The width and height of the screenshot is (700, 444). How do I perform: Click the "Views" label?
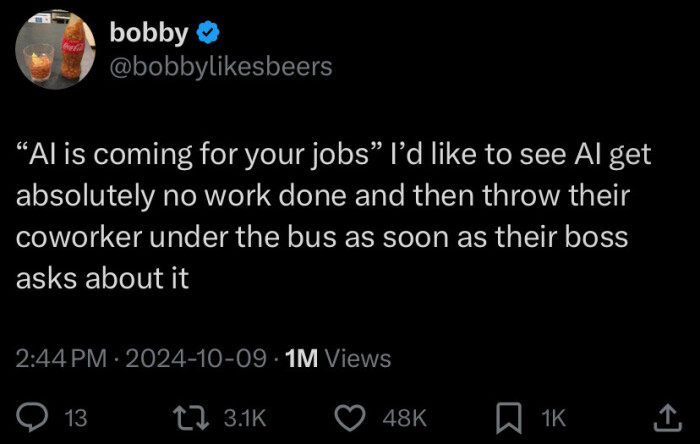tap(359, 358)
